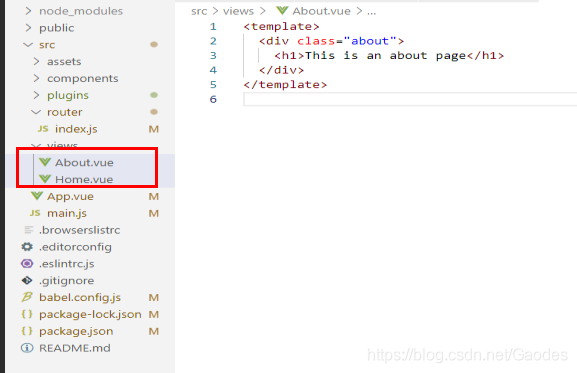
Task: Open the README.md file
Action: click(75, 348)
